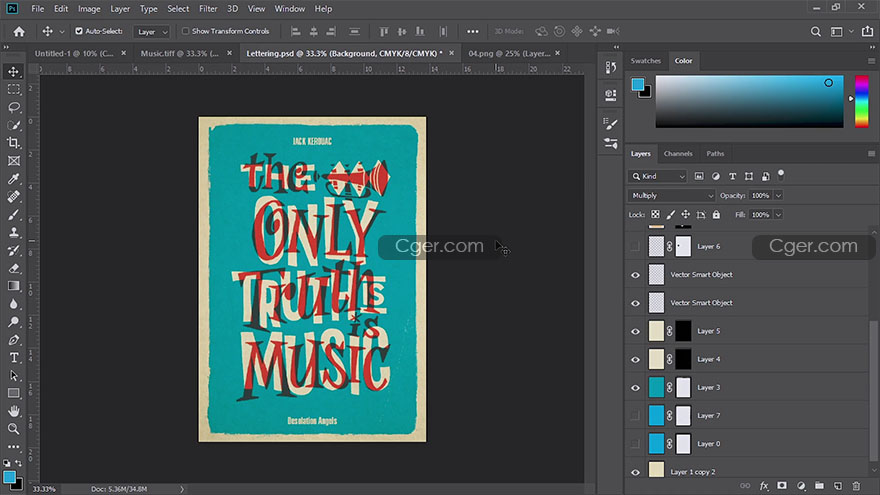Select the Rectangle shape tool
The width and height of the screenshot is (880, 495).
pyautogui.click(x=13, y=393)
